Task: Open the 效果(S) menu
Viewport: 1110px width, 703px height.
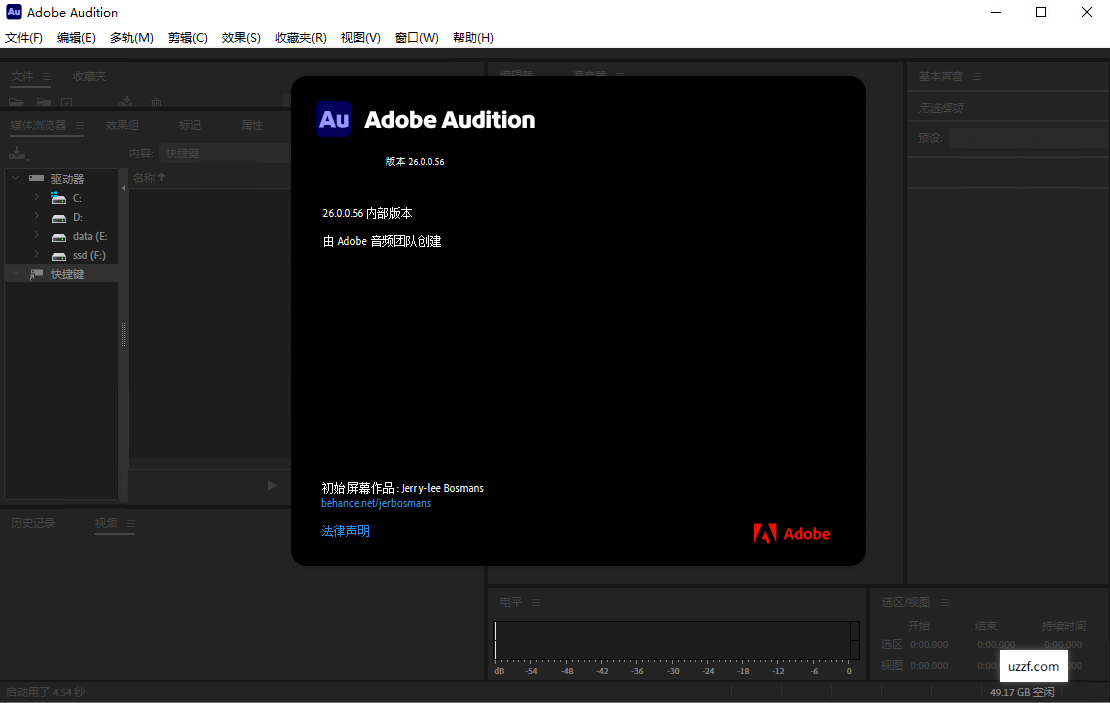Action: (240, 38)
